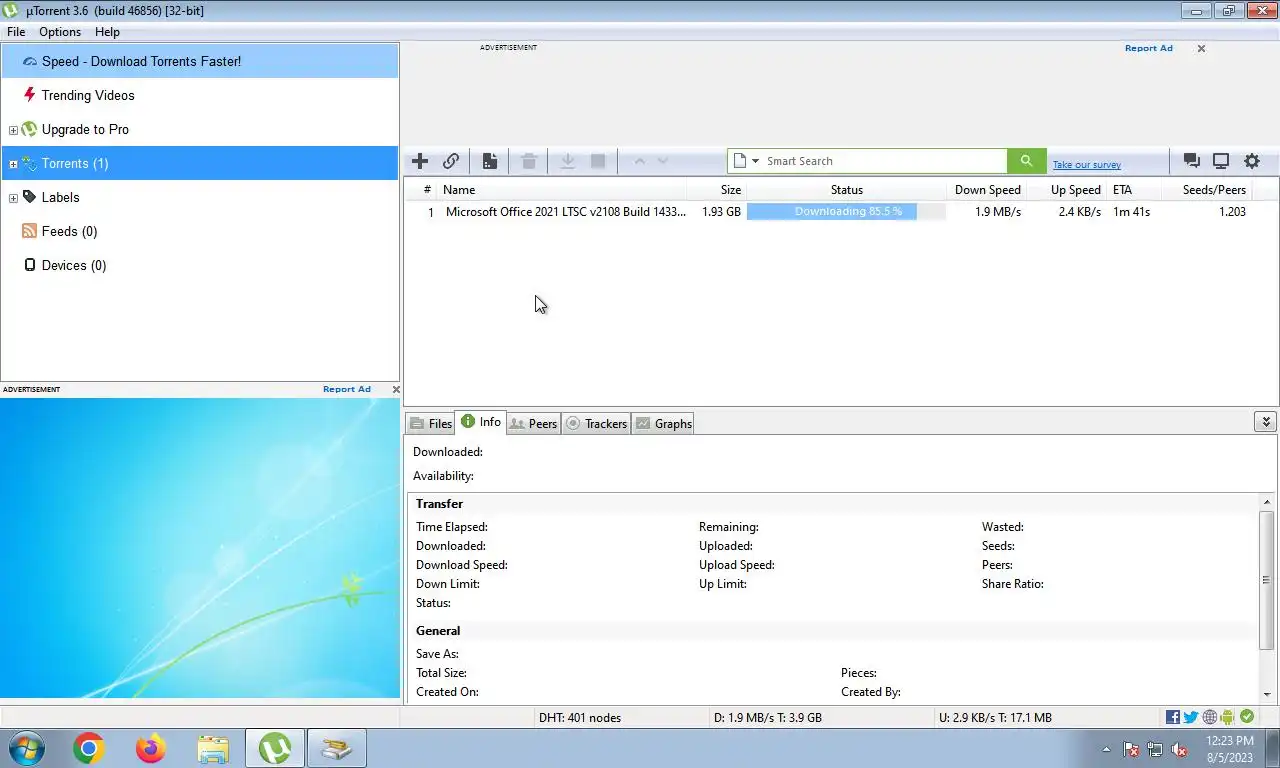Viewport: 1280px width, 768px height.
Task: Close the top advertisement banner
Action: point(1201,48)
